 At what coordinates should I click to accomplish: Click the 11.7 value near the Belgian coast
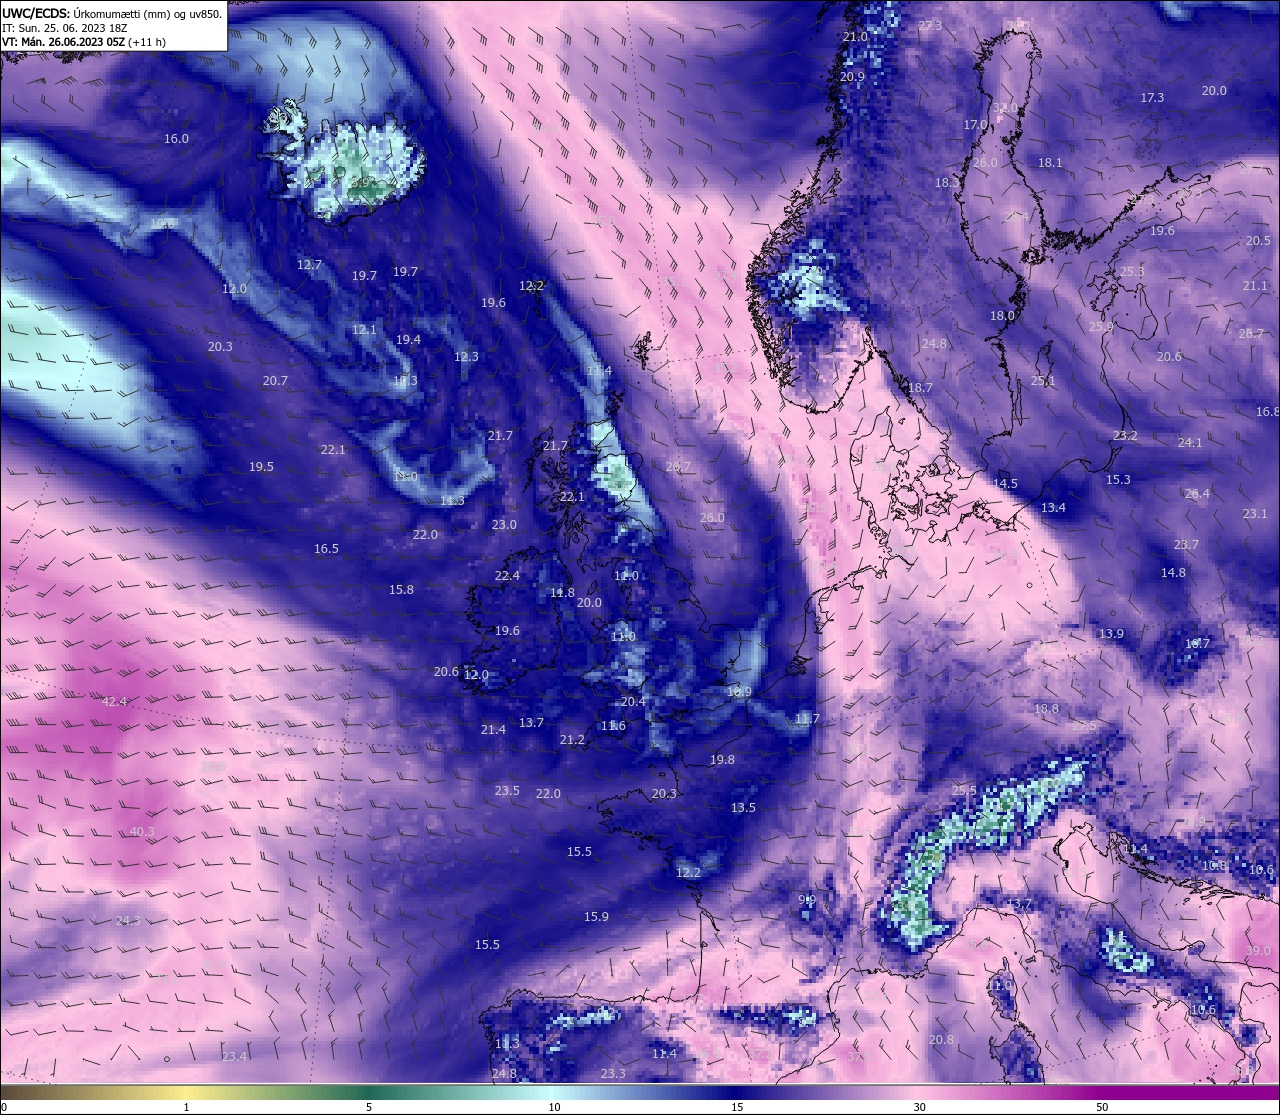click(x=807, y=719)
